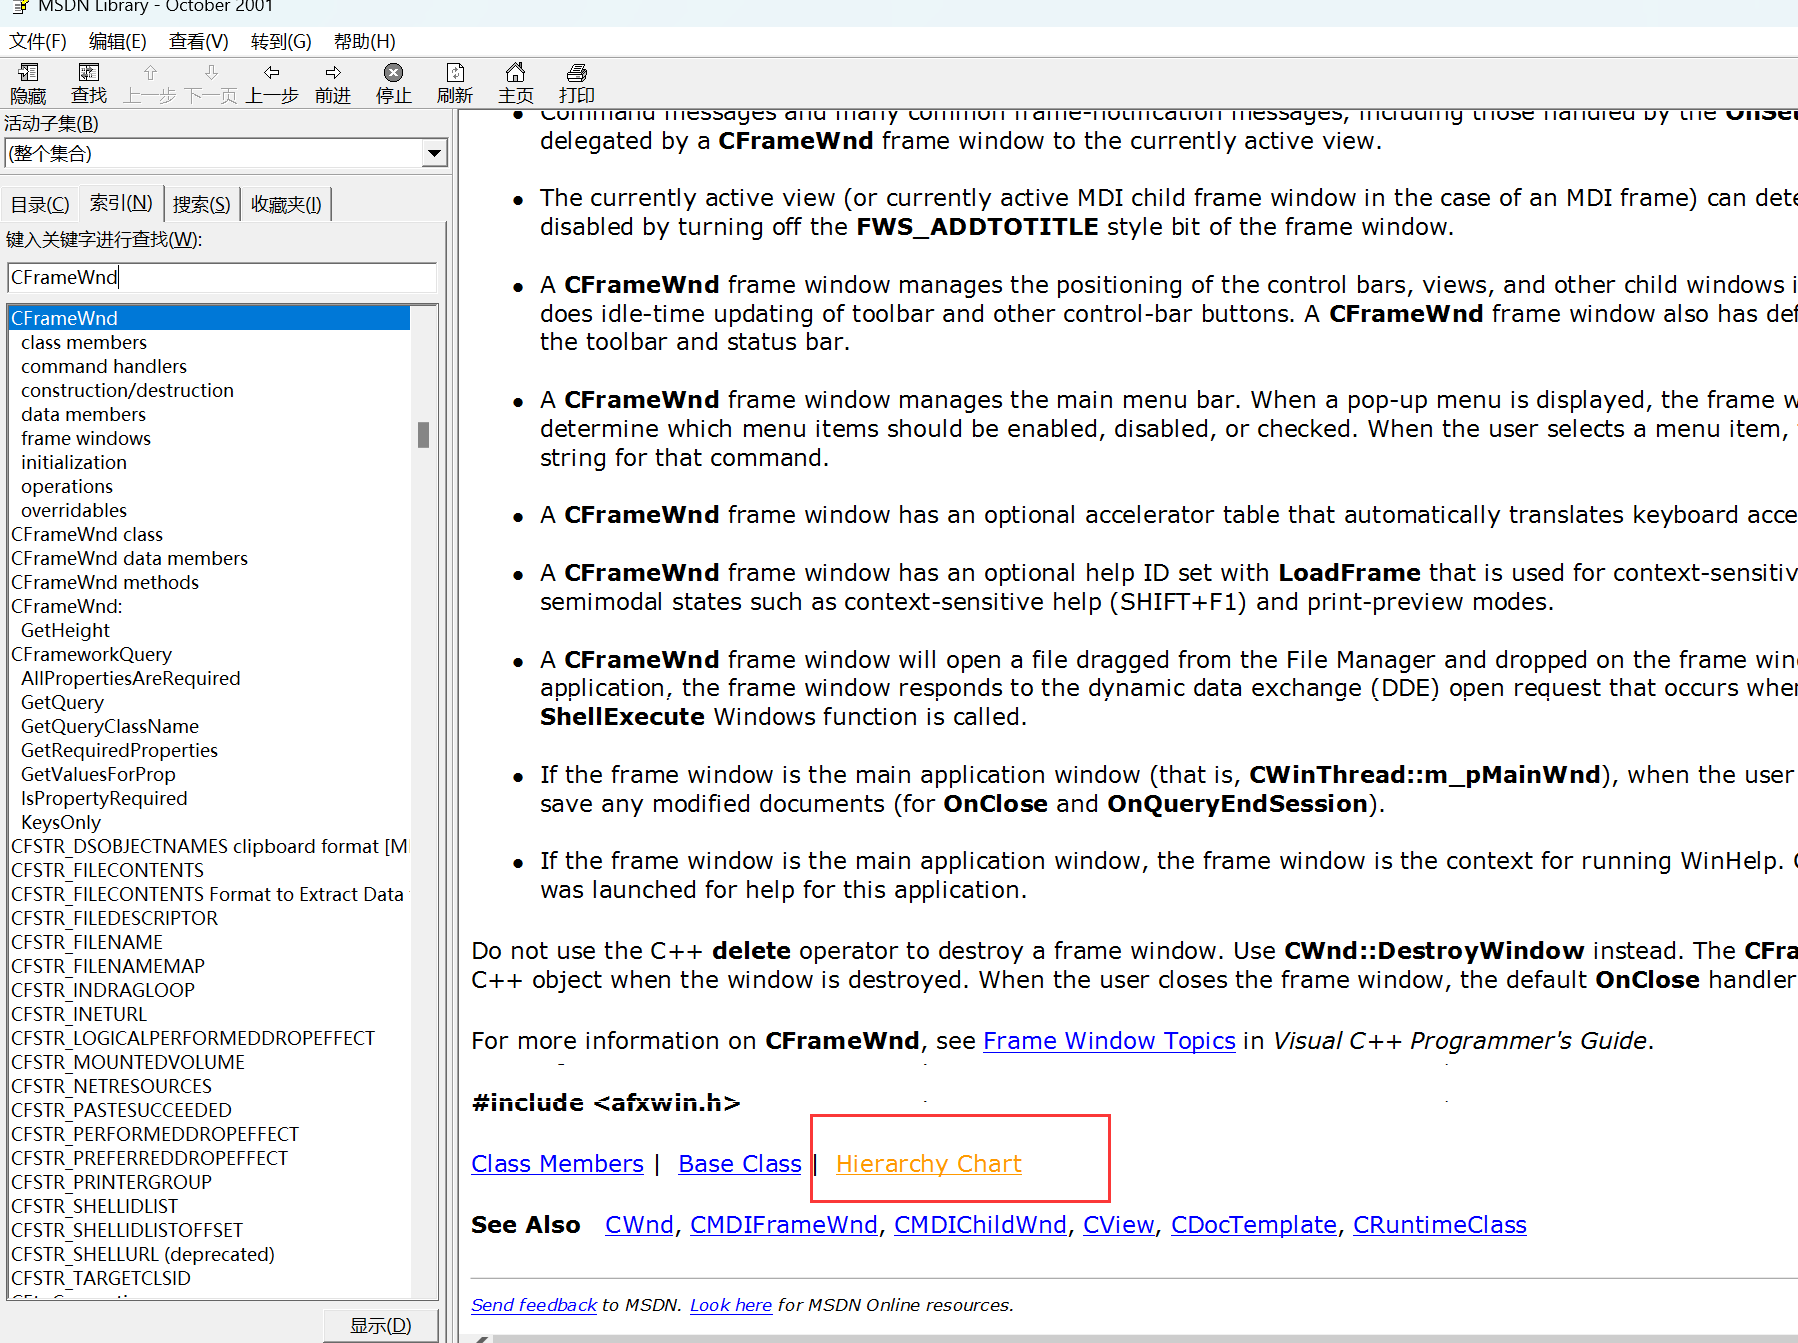Follow the CWnd See Also link
This screenshot has height=1343, width=1798.
(639, 1225)
